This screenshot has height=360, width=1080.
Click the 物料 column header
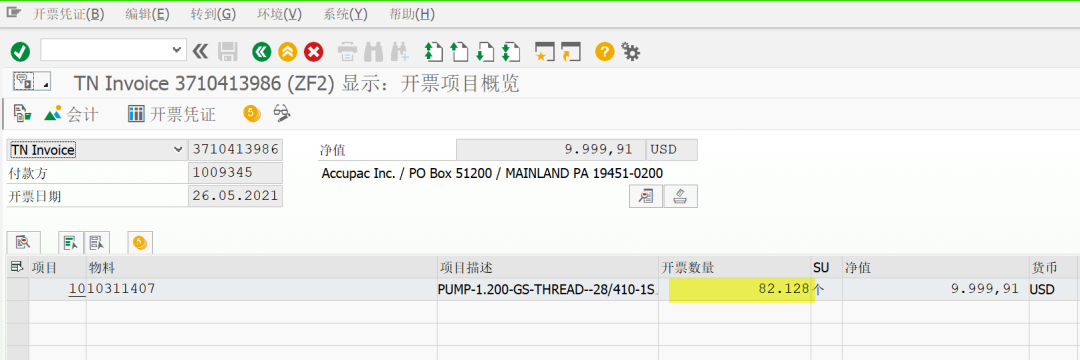pos(262,267)
